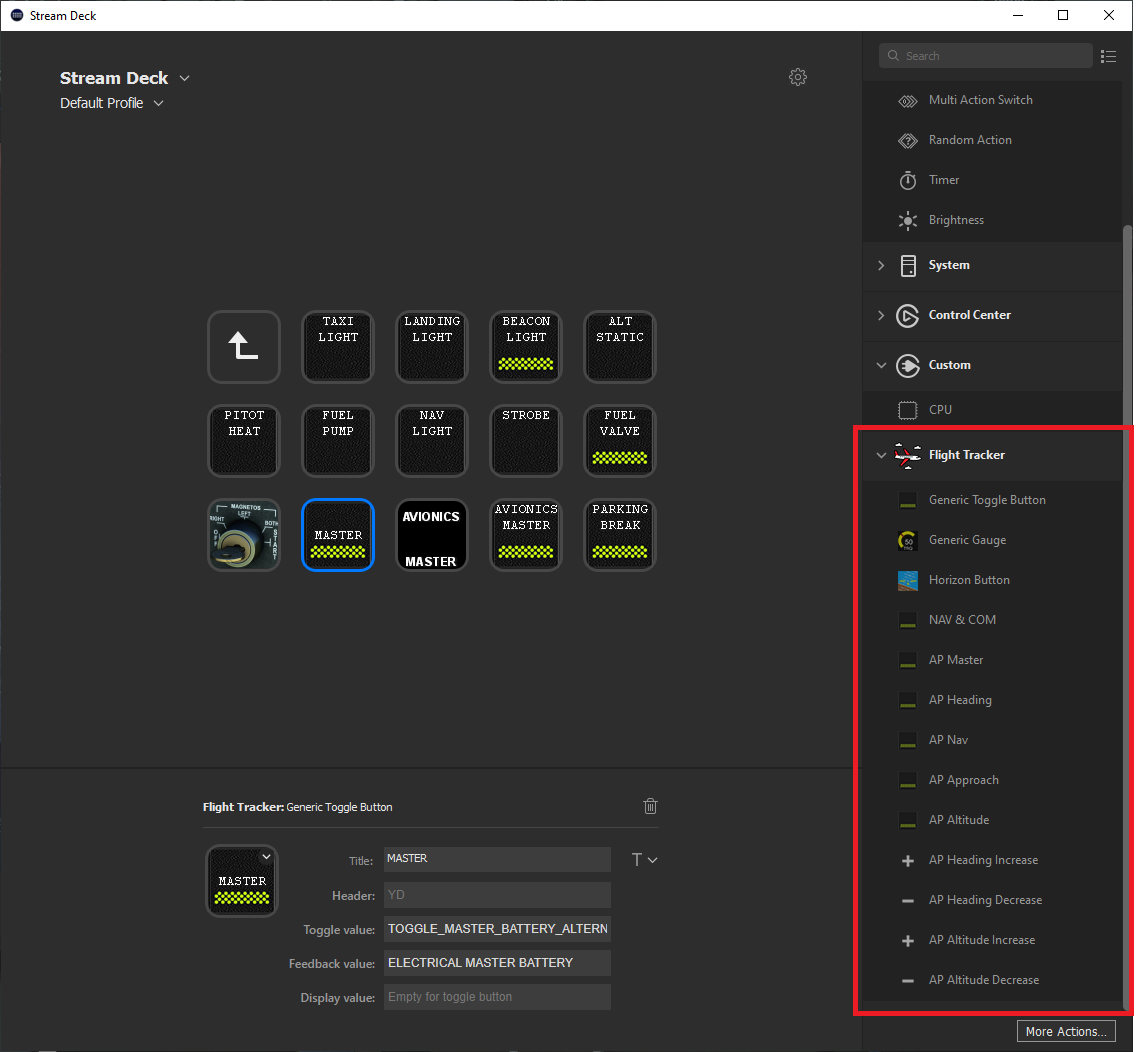
Task: Select the PARKING BREAK key
Action: 620,535
